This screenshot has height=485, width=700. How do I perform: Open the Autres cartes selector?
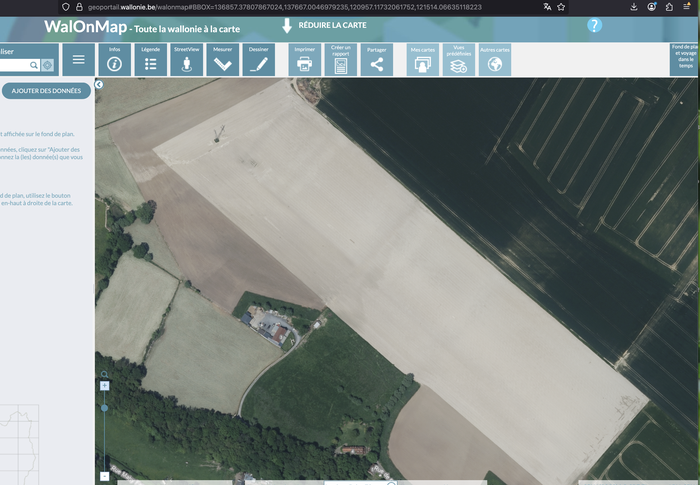[494, 60]
